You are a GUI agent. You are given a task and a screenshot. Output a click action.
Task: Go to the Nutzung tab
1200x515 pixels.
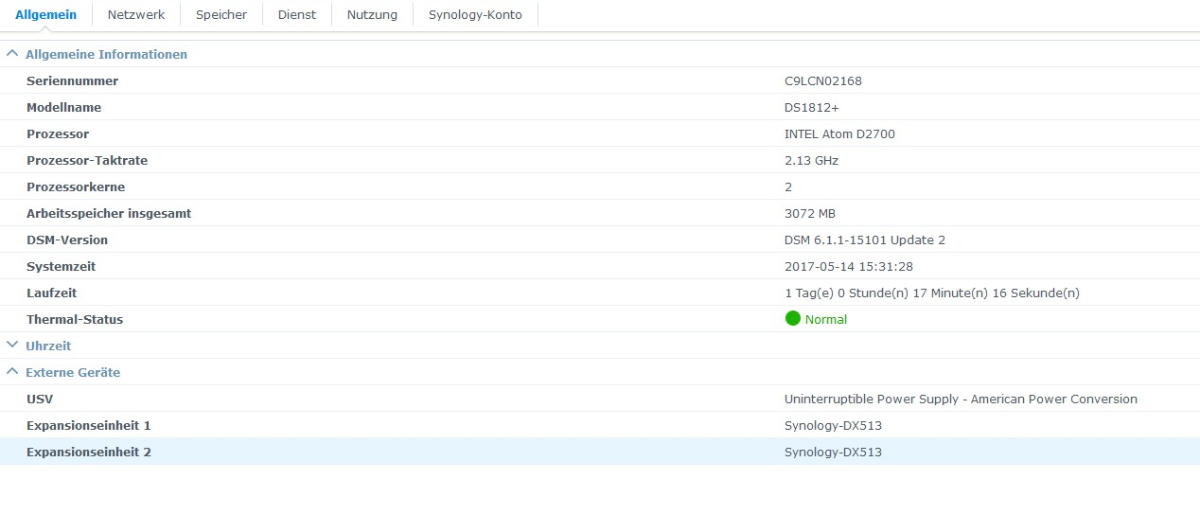[372, 15]
